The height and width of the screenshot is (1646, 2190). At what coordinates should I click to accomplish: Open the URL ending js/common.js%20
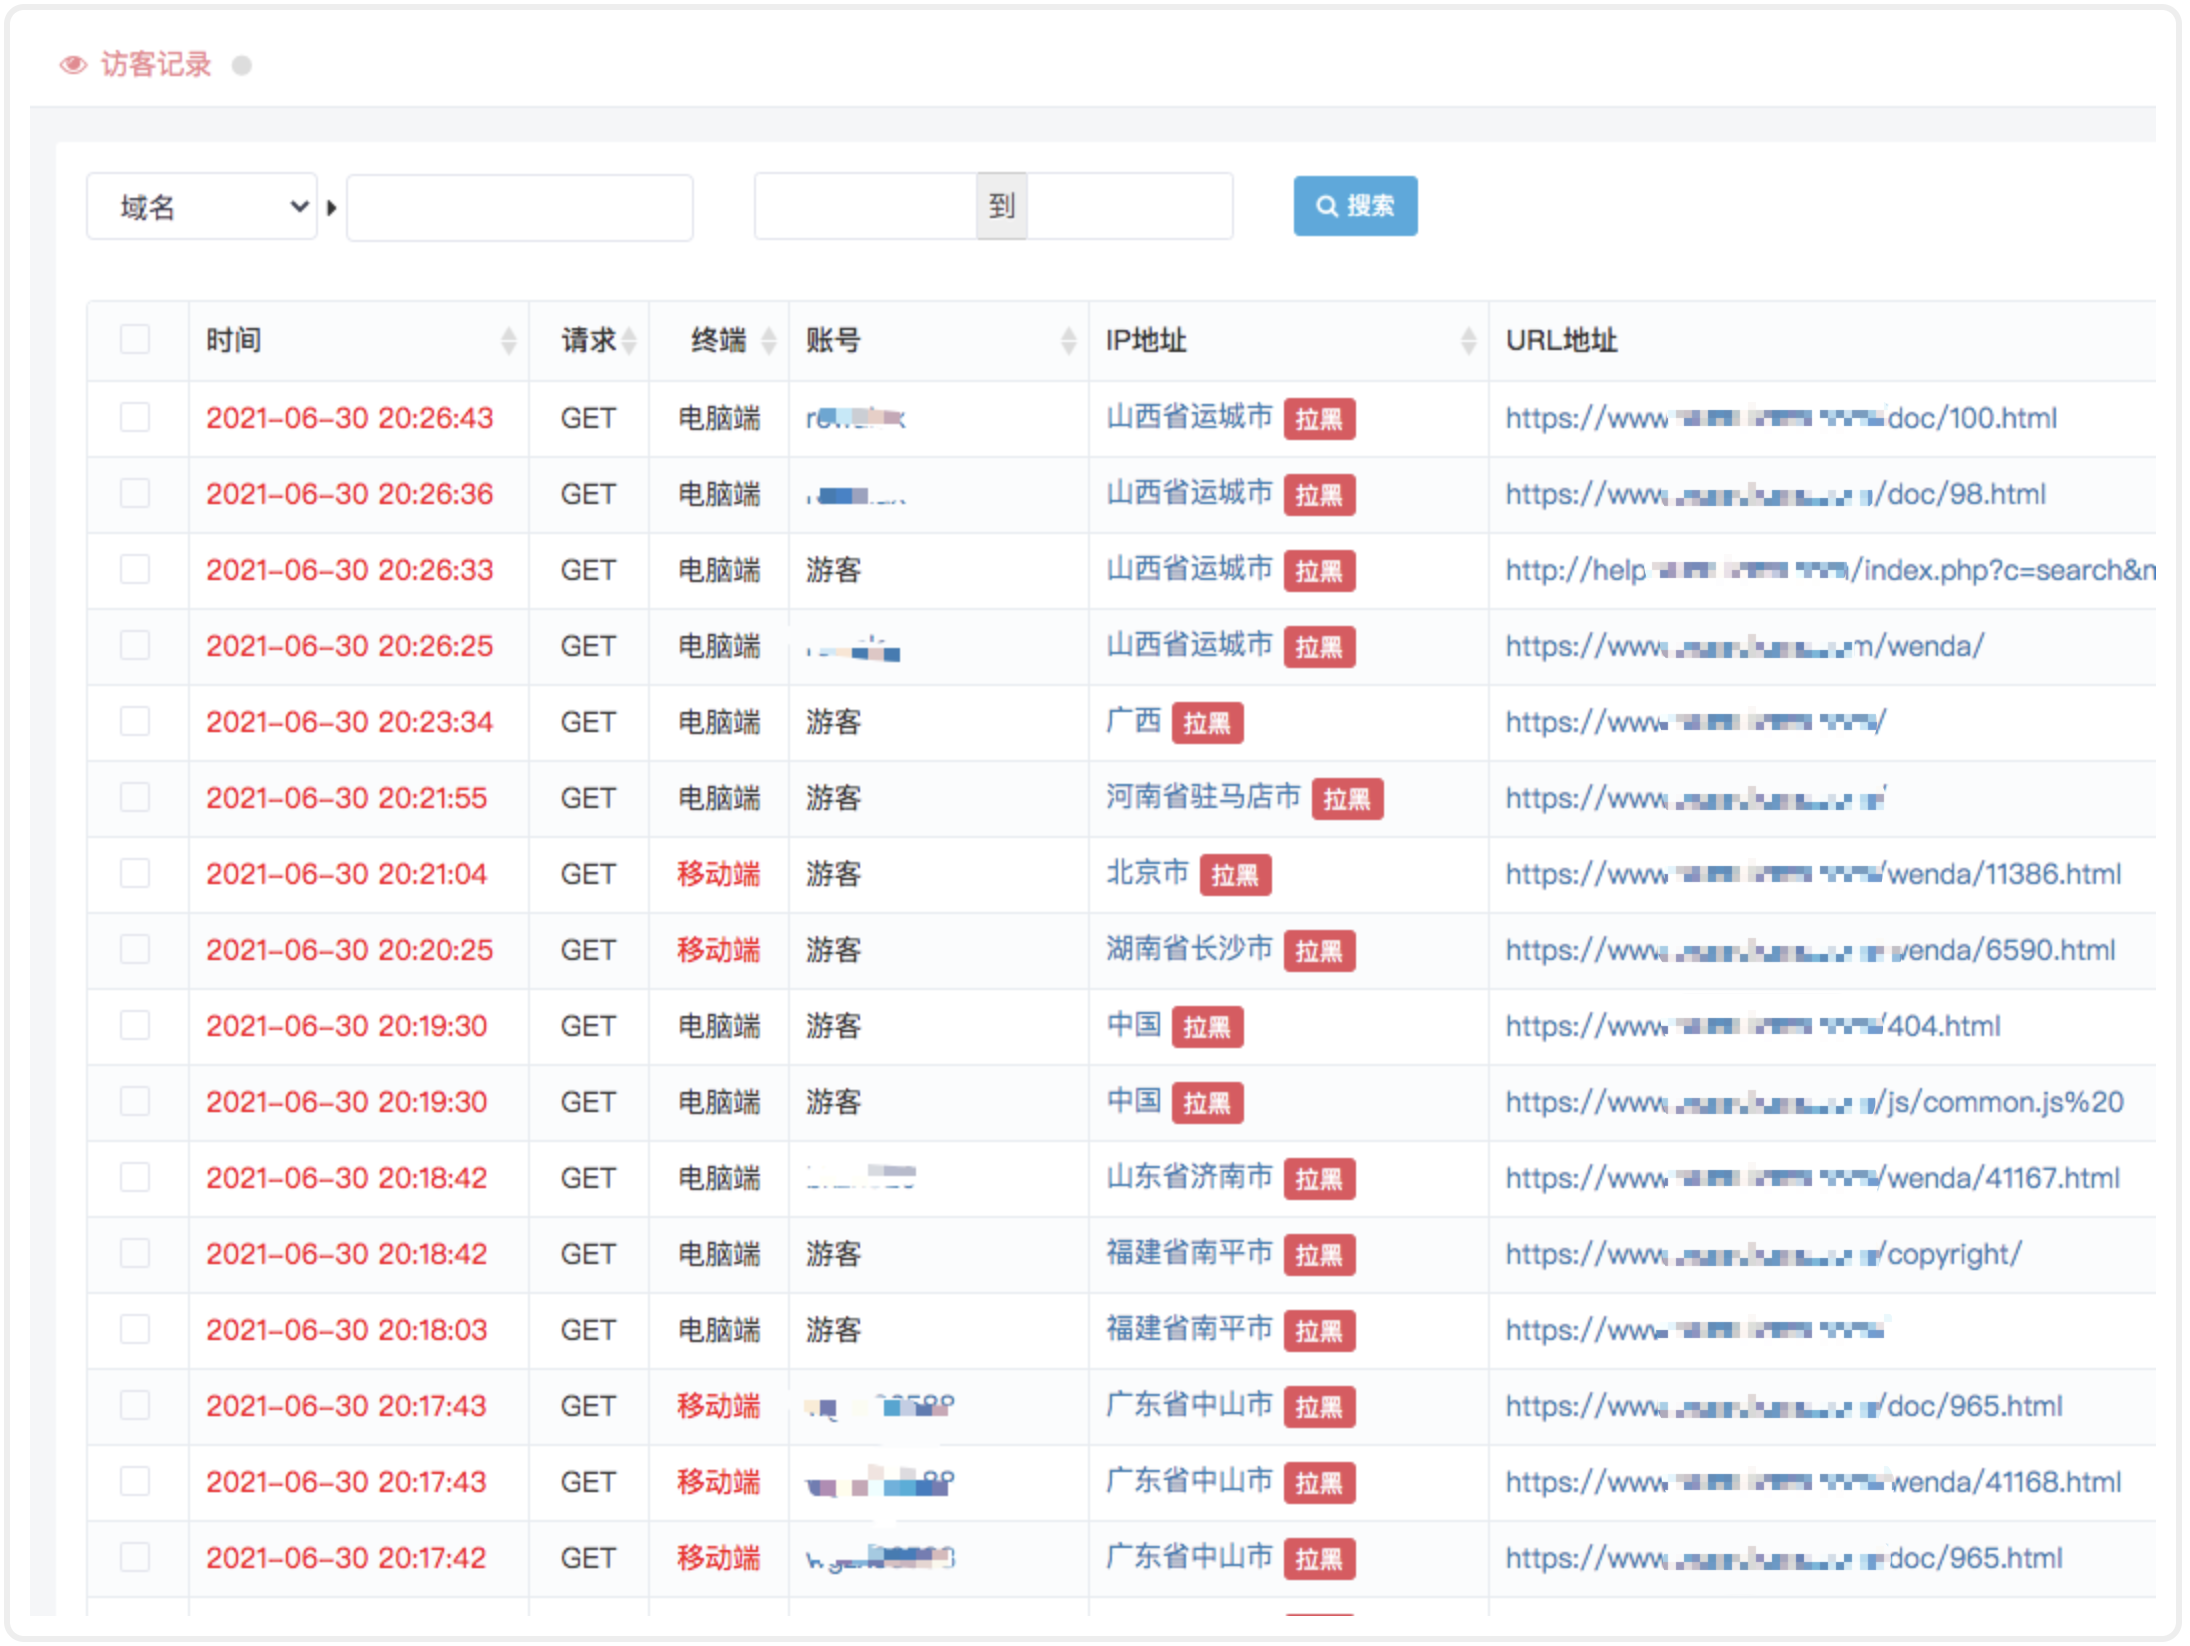click(1815, 1102)
